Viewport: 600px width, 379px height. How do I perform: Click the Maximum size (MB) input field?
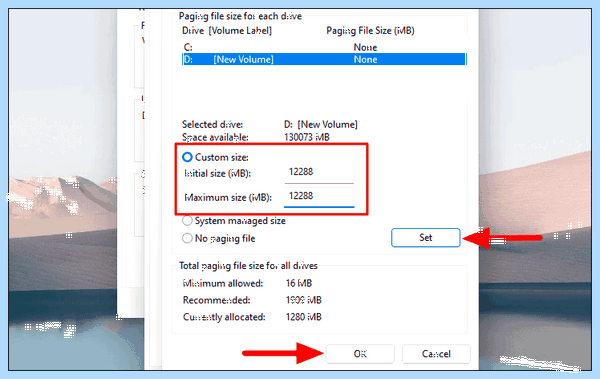(x=319, y=197)
